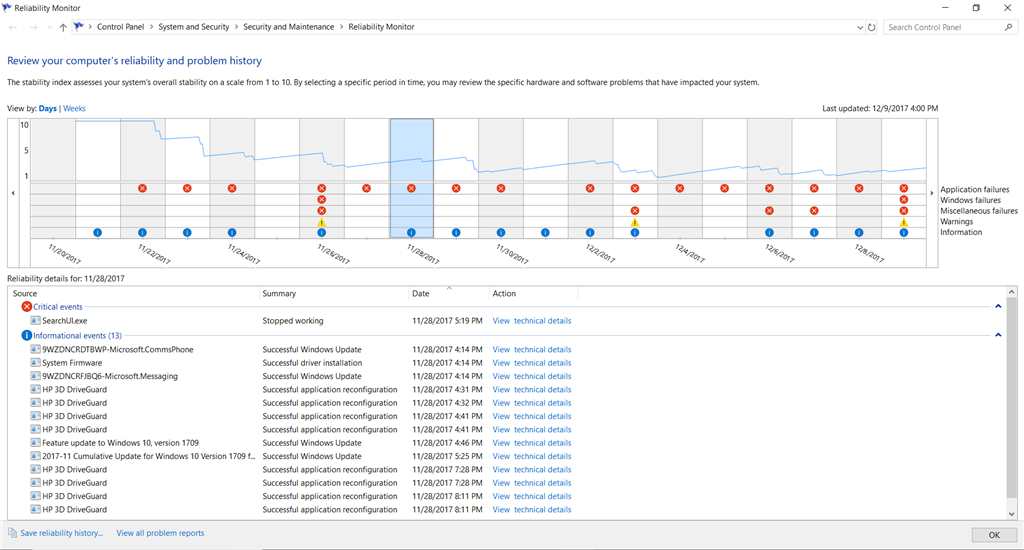This screenshot has width=1024, height=550.
Task: Open the recent locations dropdown arrow
Action: point(49,27)
